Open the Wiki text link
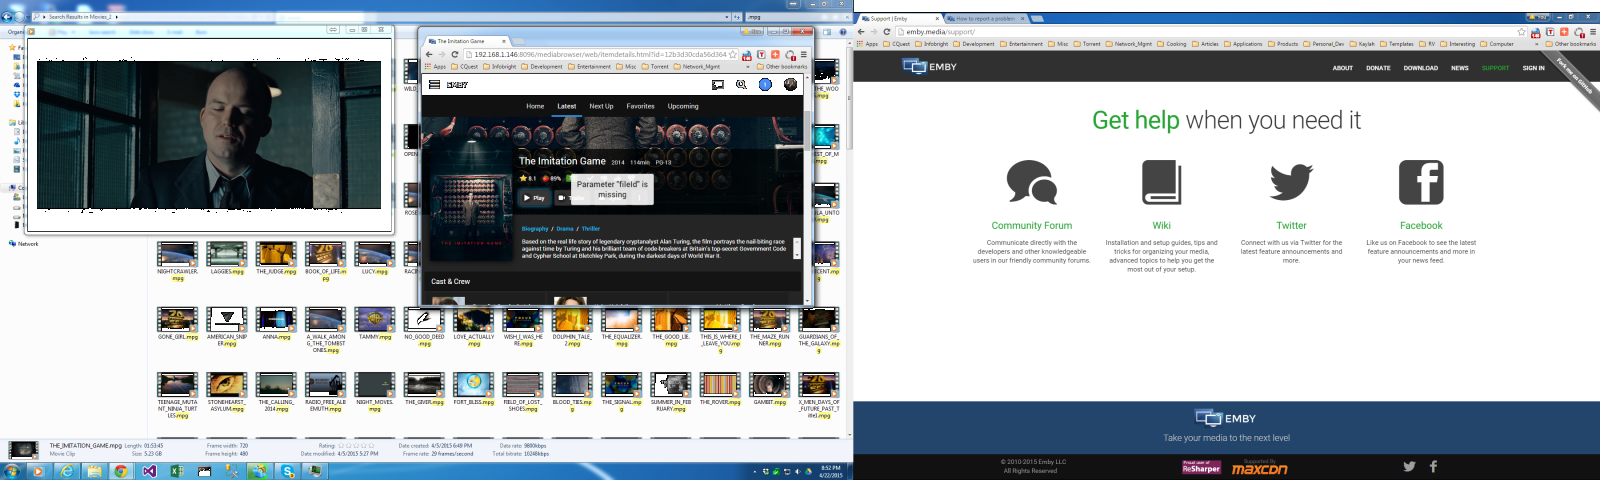1600x480 pixels. point(1161,226)
